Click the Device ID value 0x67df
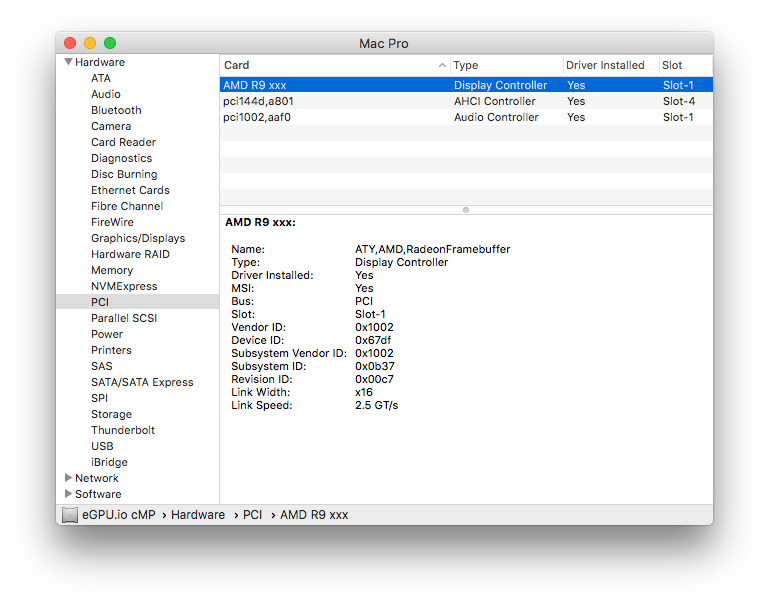769x605 pixels. (x=373, y=340)
